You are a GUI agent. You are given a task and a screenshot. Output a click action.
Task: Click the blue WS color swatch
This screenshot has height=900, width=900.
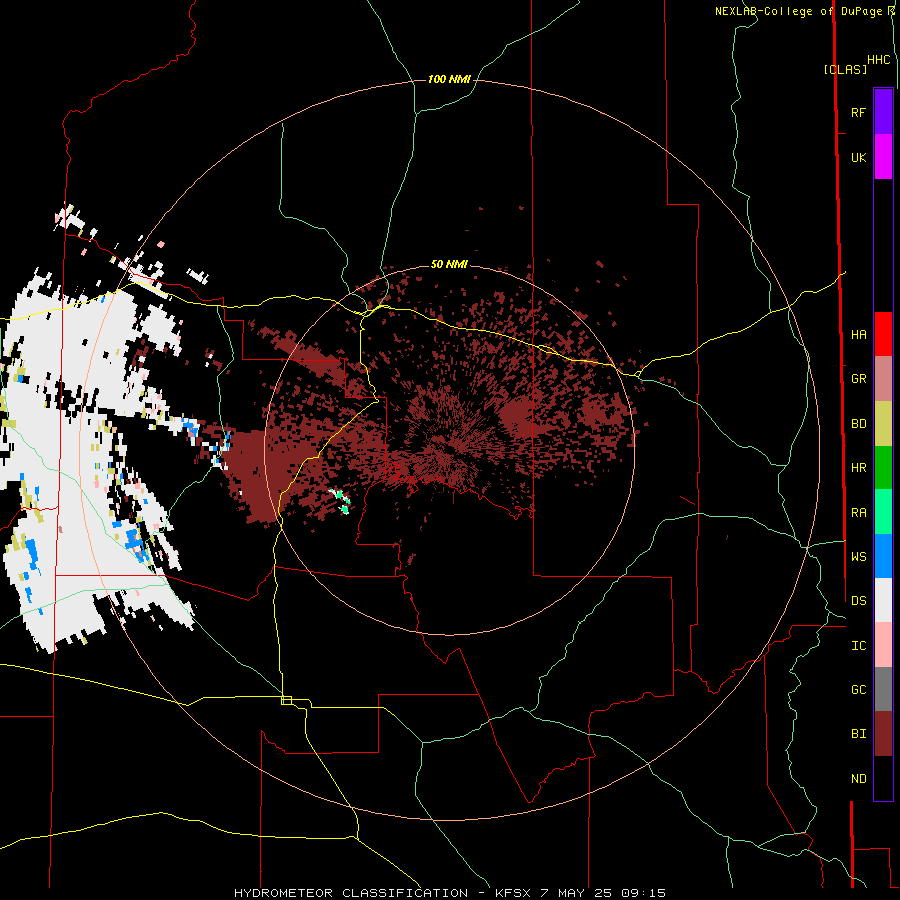point(883,556)
